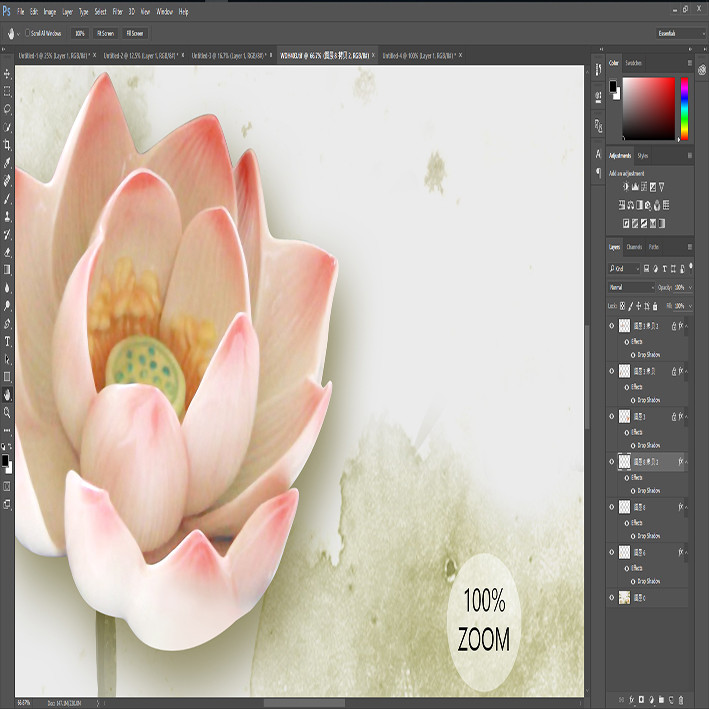Viewport: 709px width, 709px height.
Task: Collapse effects of the selected layer
Action: coord(686,462)
